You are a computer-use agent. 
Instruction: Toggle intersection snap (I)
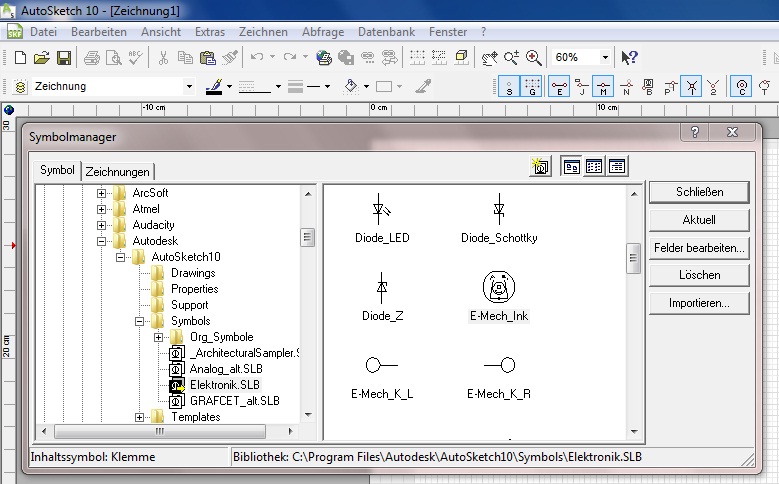(x=692, y=86)
